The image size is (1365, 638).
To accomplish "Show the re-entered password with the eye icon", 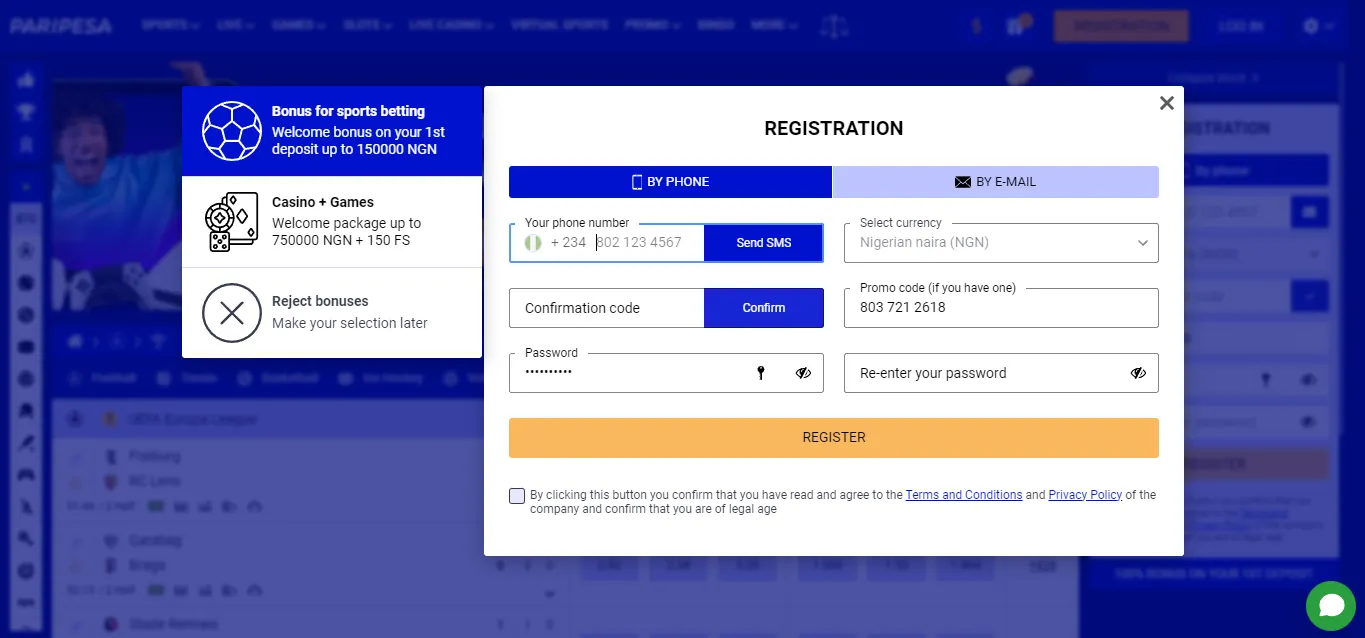I will (x=1138, y=372).
